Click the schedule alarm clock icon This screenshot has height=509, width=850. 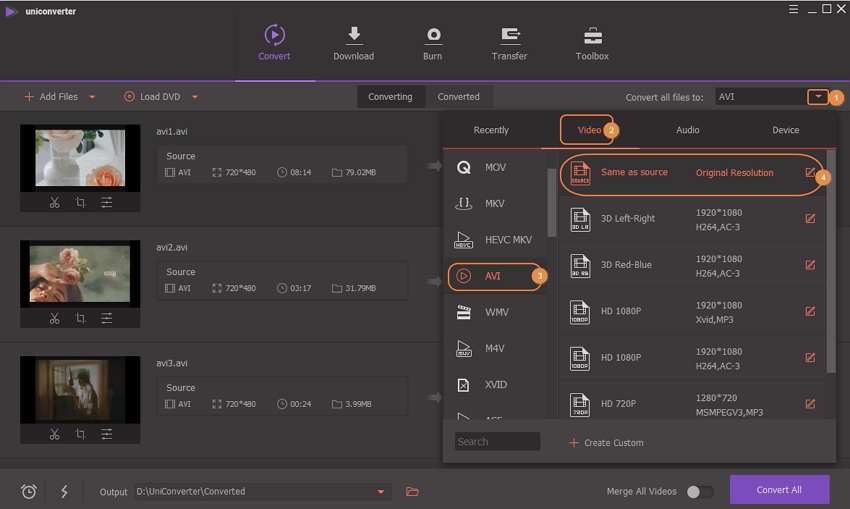pyautogui.click(x=29, y=491)
